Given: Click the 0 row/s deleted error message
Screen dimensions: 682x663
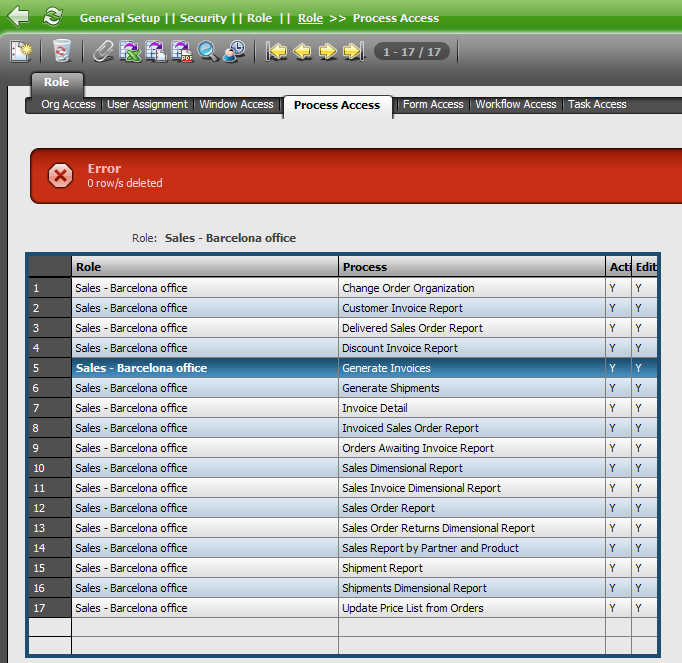Looking at the screenshot, I should [x=125, y=183].
